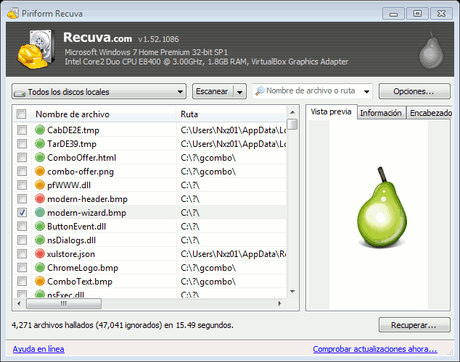Sort by the 'Nombre de archivo' column header
Image resolution: width=460 pixels, height=362 pixels.
click(103, 114)
